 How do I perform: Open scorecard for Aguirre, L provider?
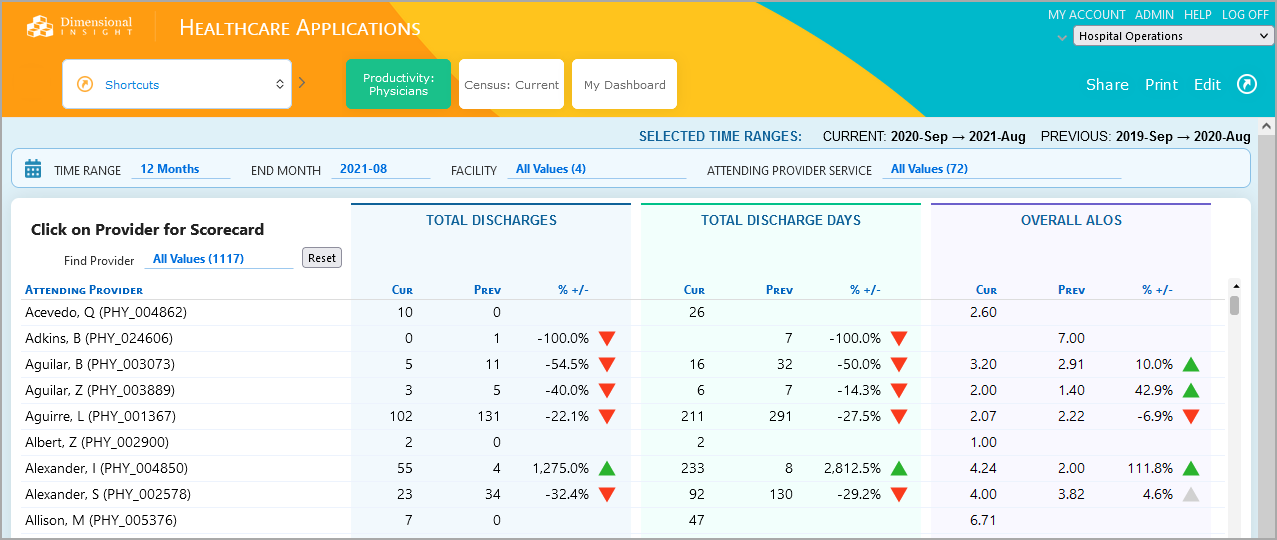pos(100,417)
